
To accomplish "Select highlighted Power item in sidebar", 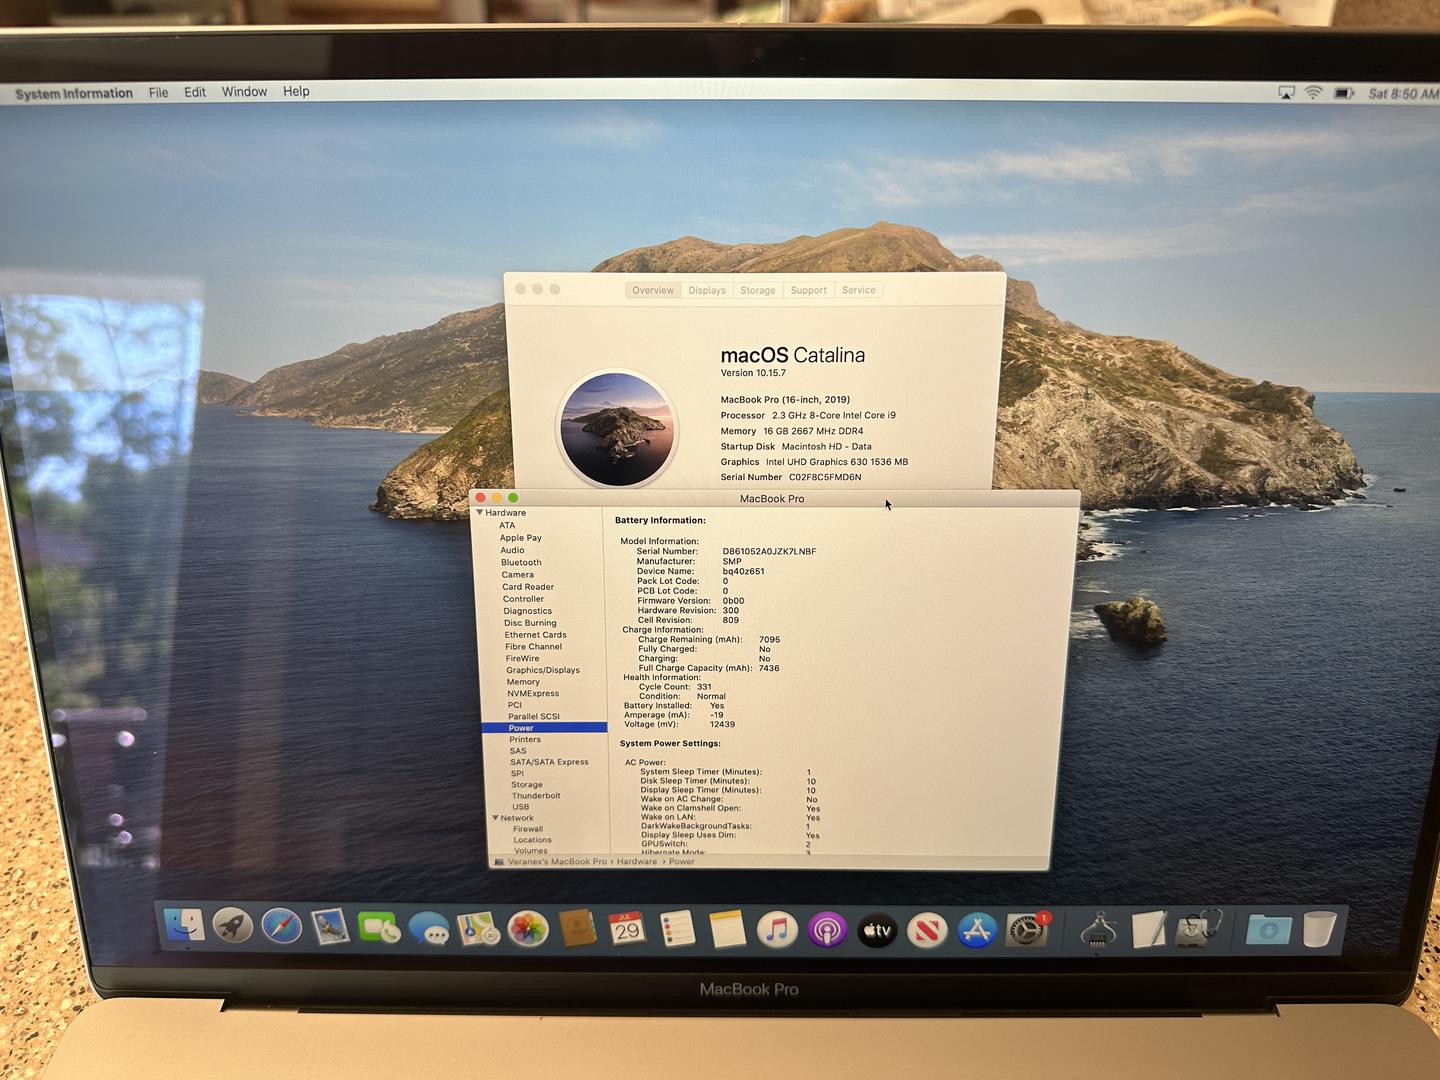I will (x=544, y=728).
